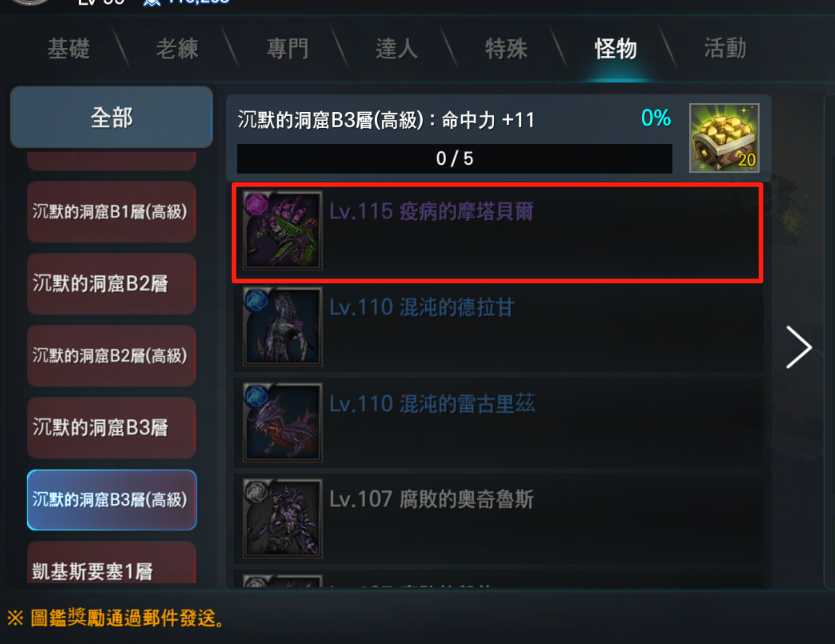Screen dimensions: 835x644
Task: Open the Lv.110 混沌的雷古里茲 monster portrait
Action: 282,422
